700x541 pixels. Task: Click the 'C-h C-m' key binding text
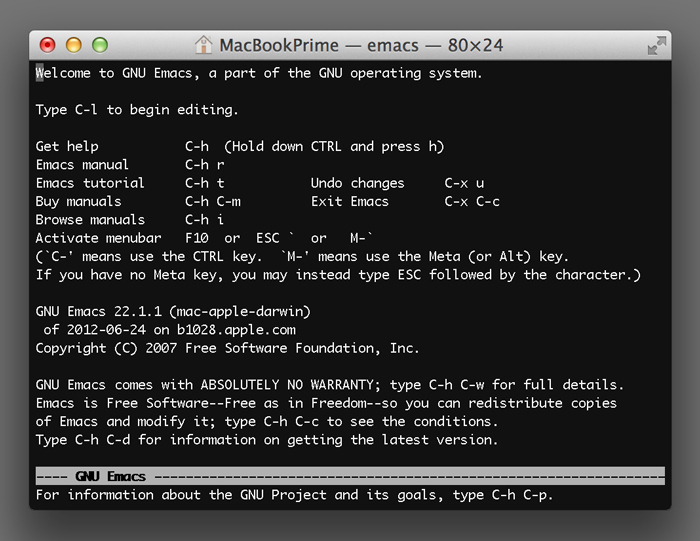coord(213,201)
